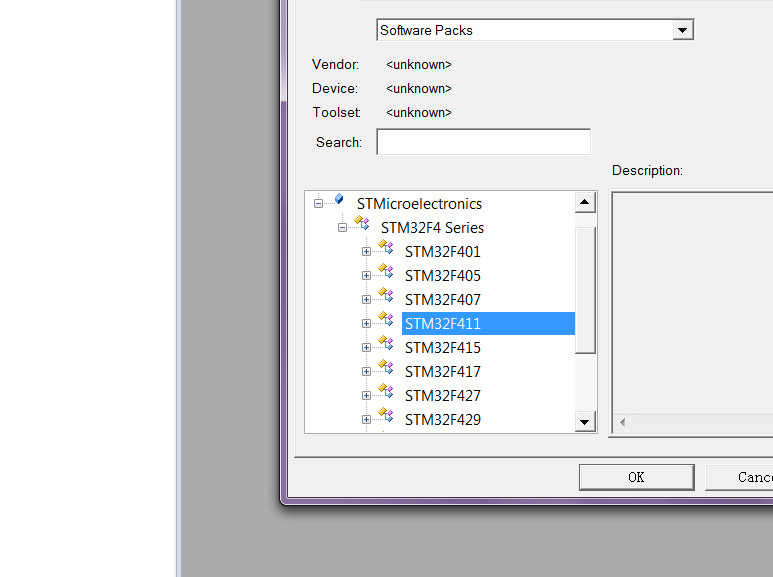Open the Software Packs dropdown
Screen dimensions: 773x577
click(x=682, y=30)
